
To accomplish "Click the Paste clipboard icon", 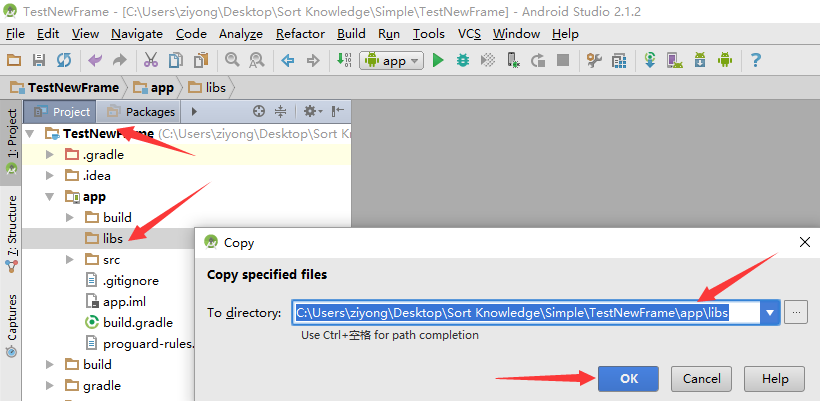I will [200, 61].
